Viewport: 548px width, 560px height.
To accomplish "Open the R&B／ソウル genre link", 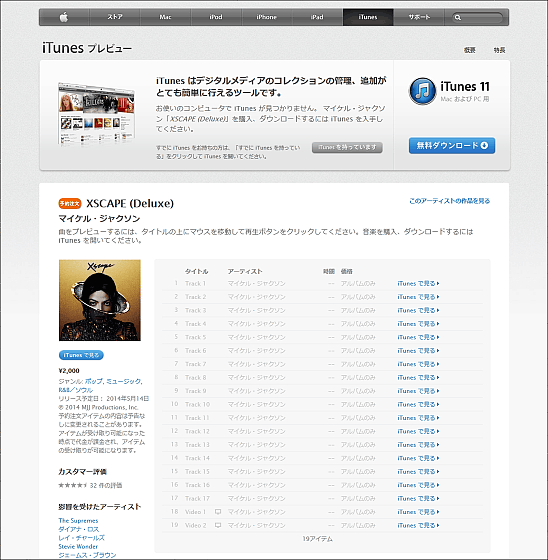I will [x=75, y=390].
